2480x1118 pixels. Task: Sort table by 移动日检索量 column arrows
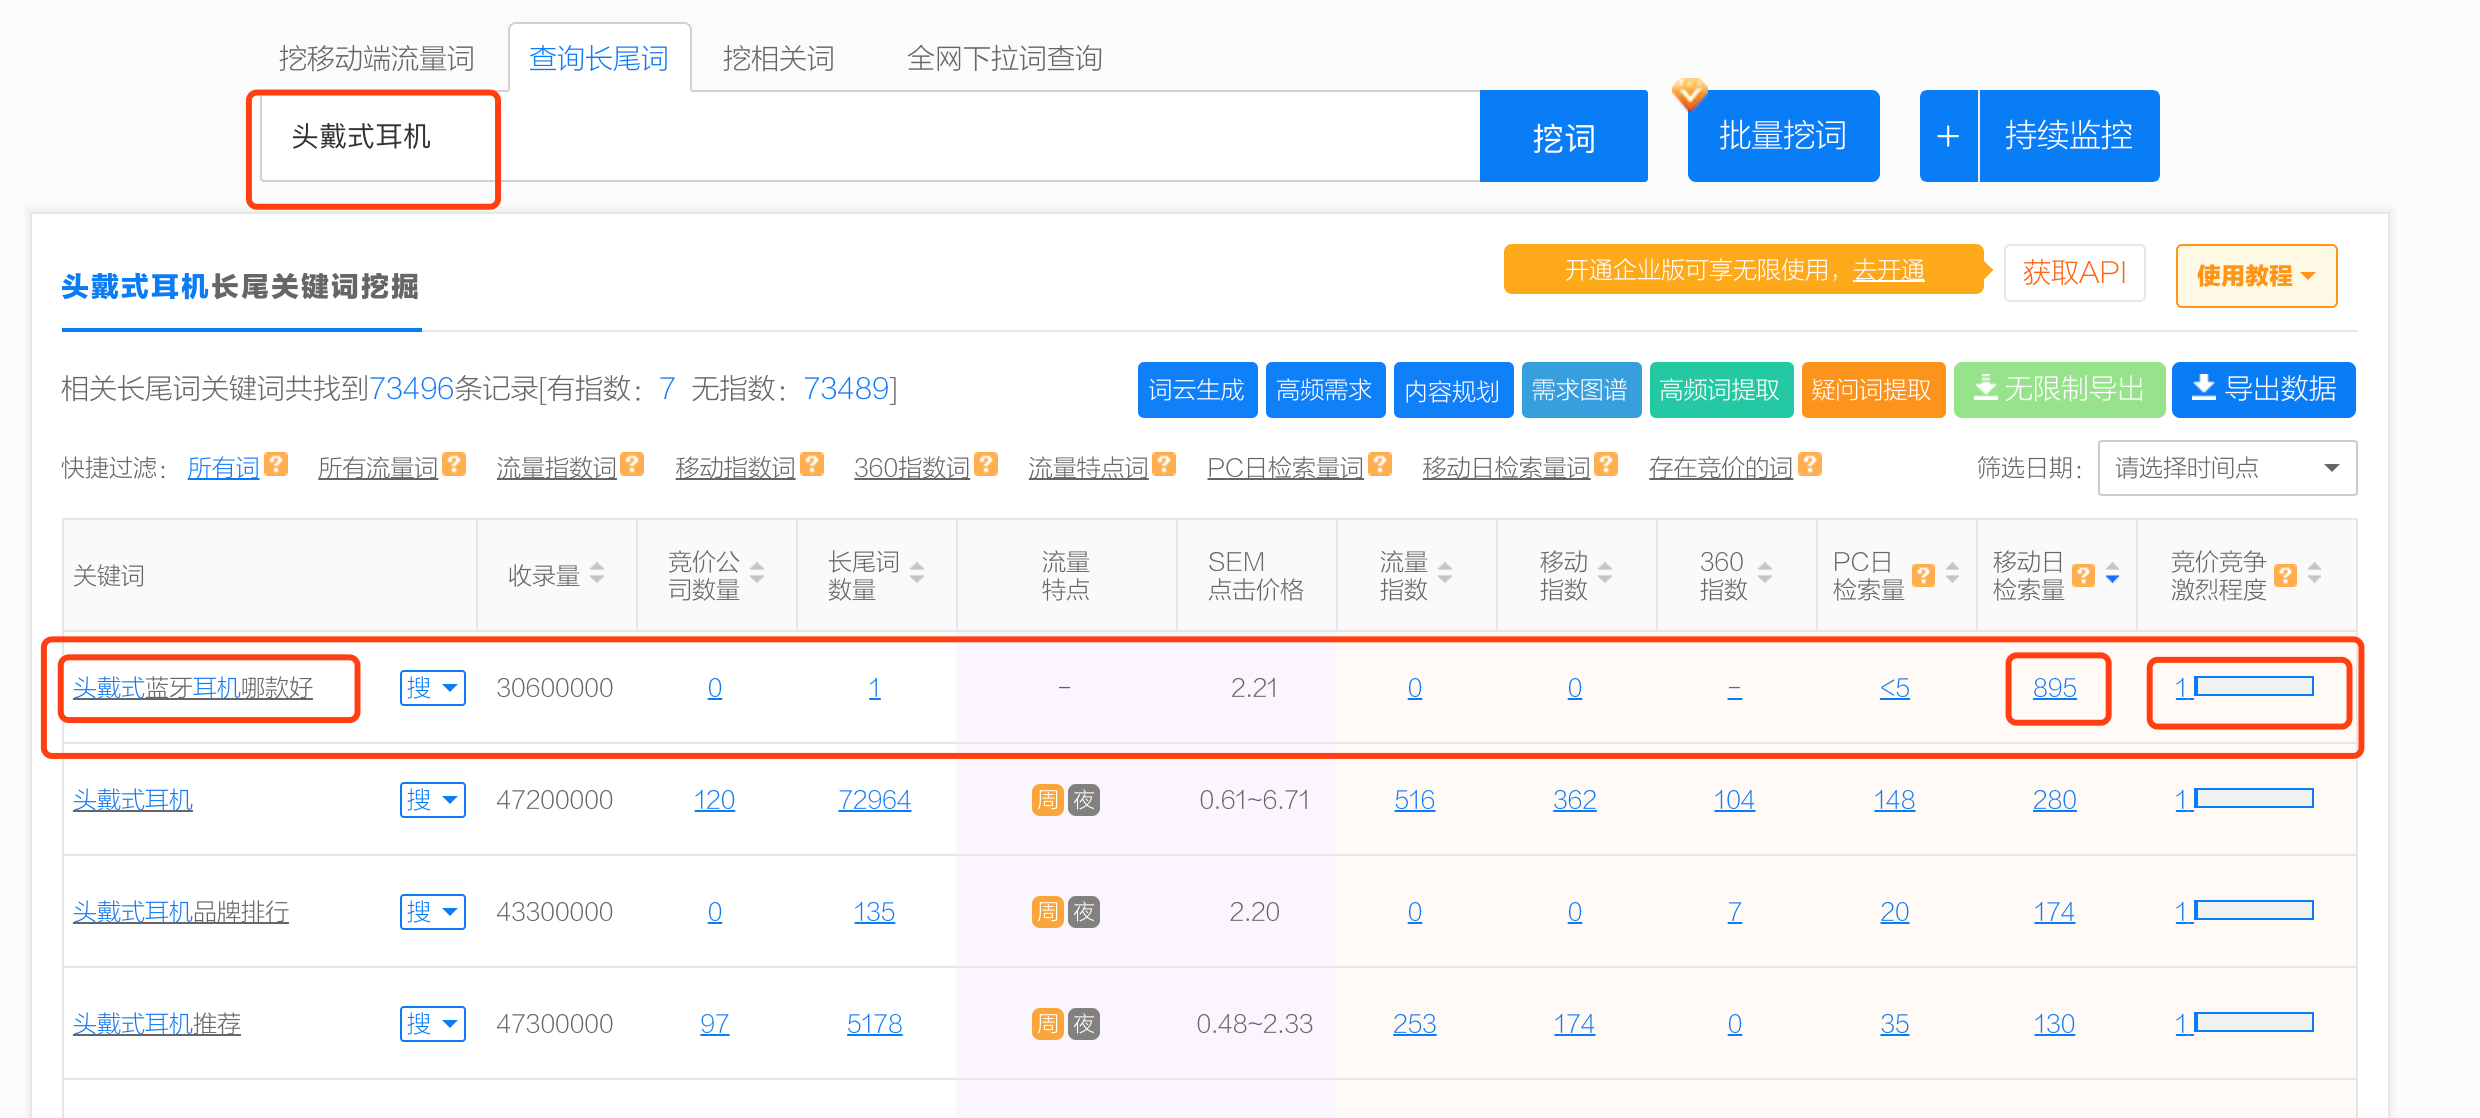point(2112,573)
